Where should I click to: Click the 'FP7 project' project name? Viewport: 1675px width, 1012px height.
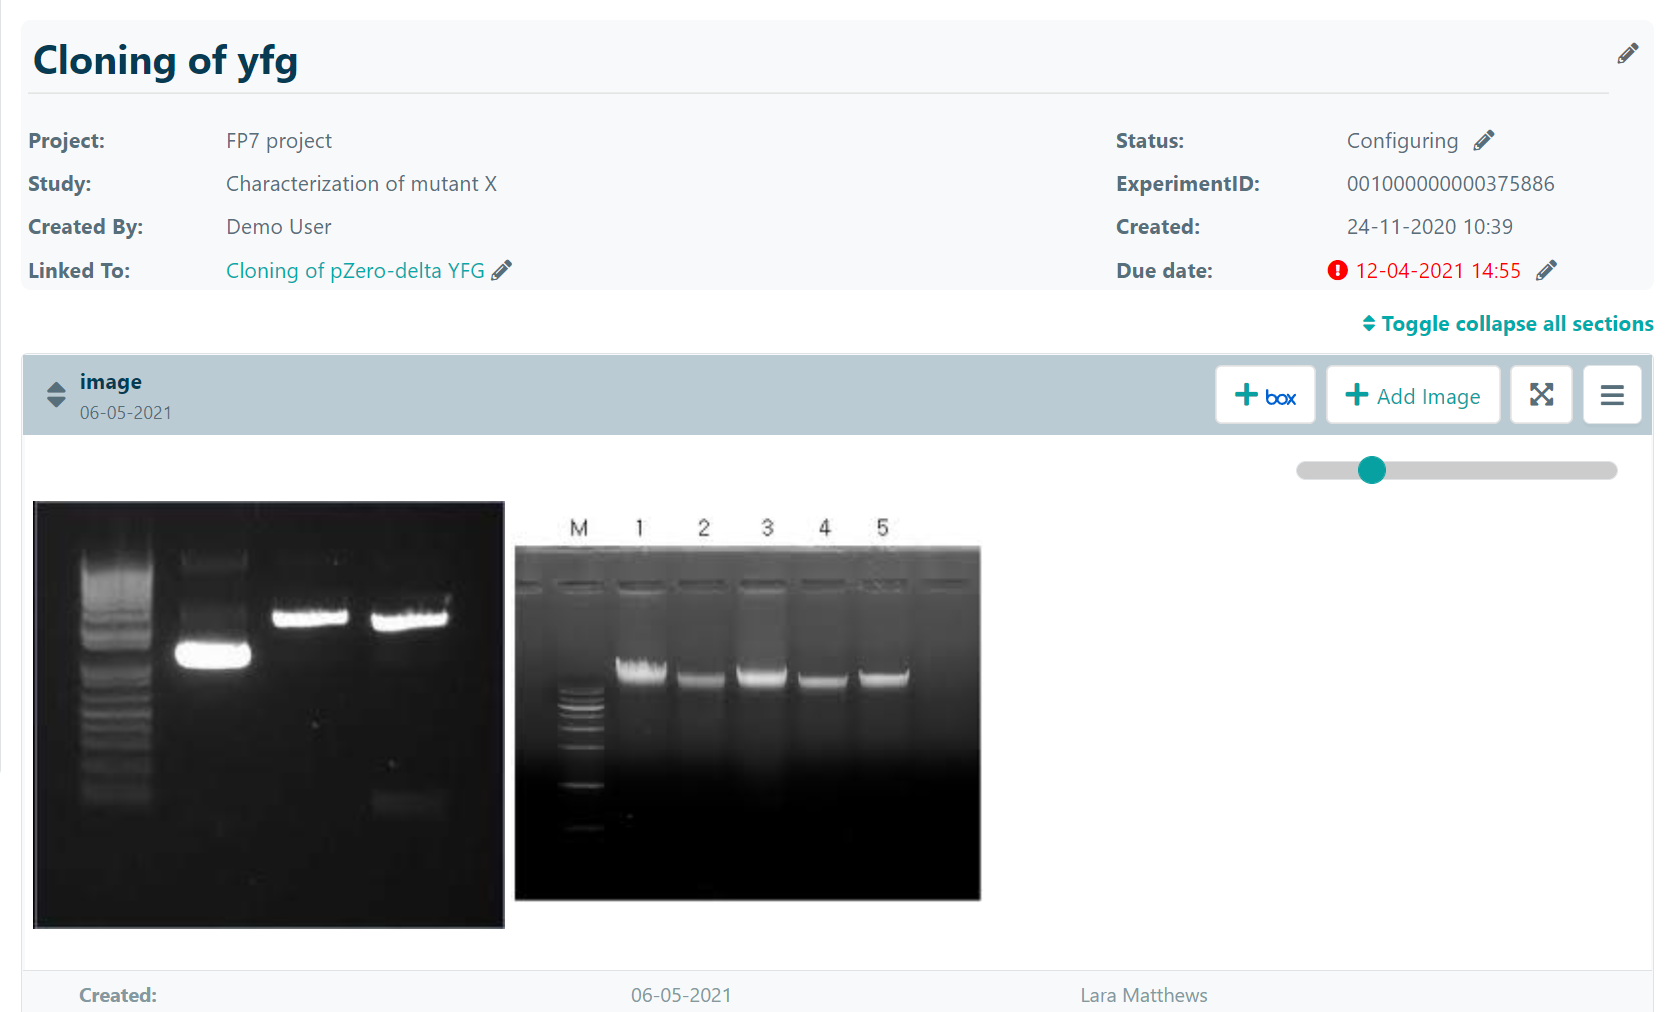279,141
